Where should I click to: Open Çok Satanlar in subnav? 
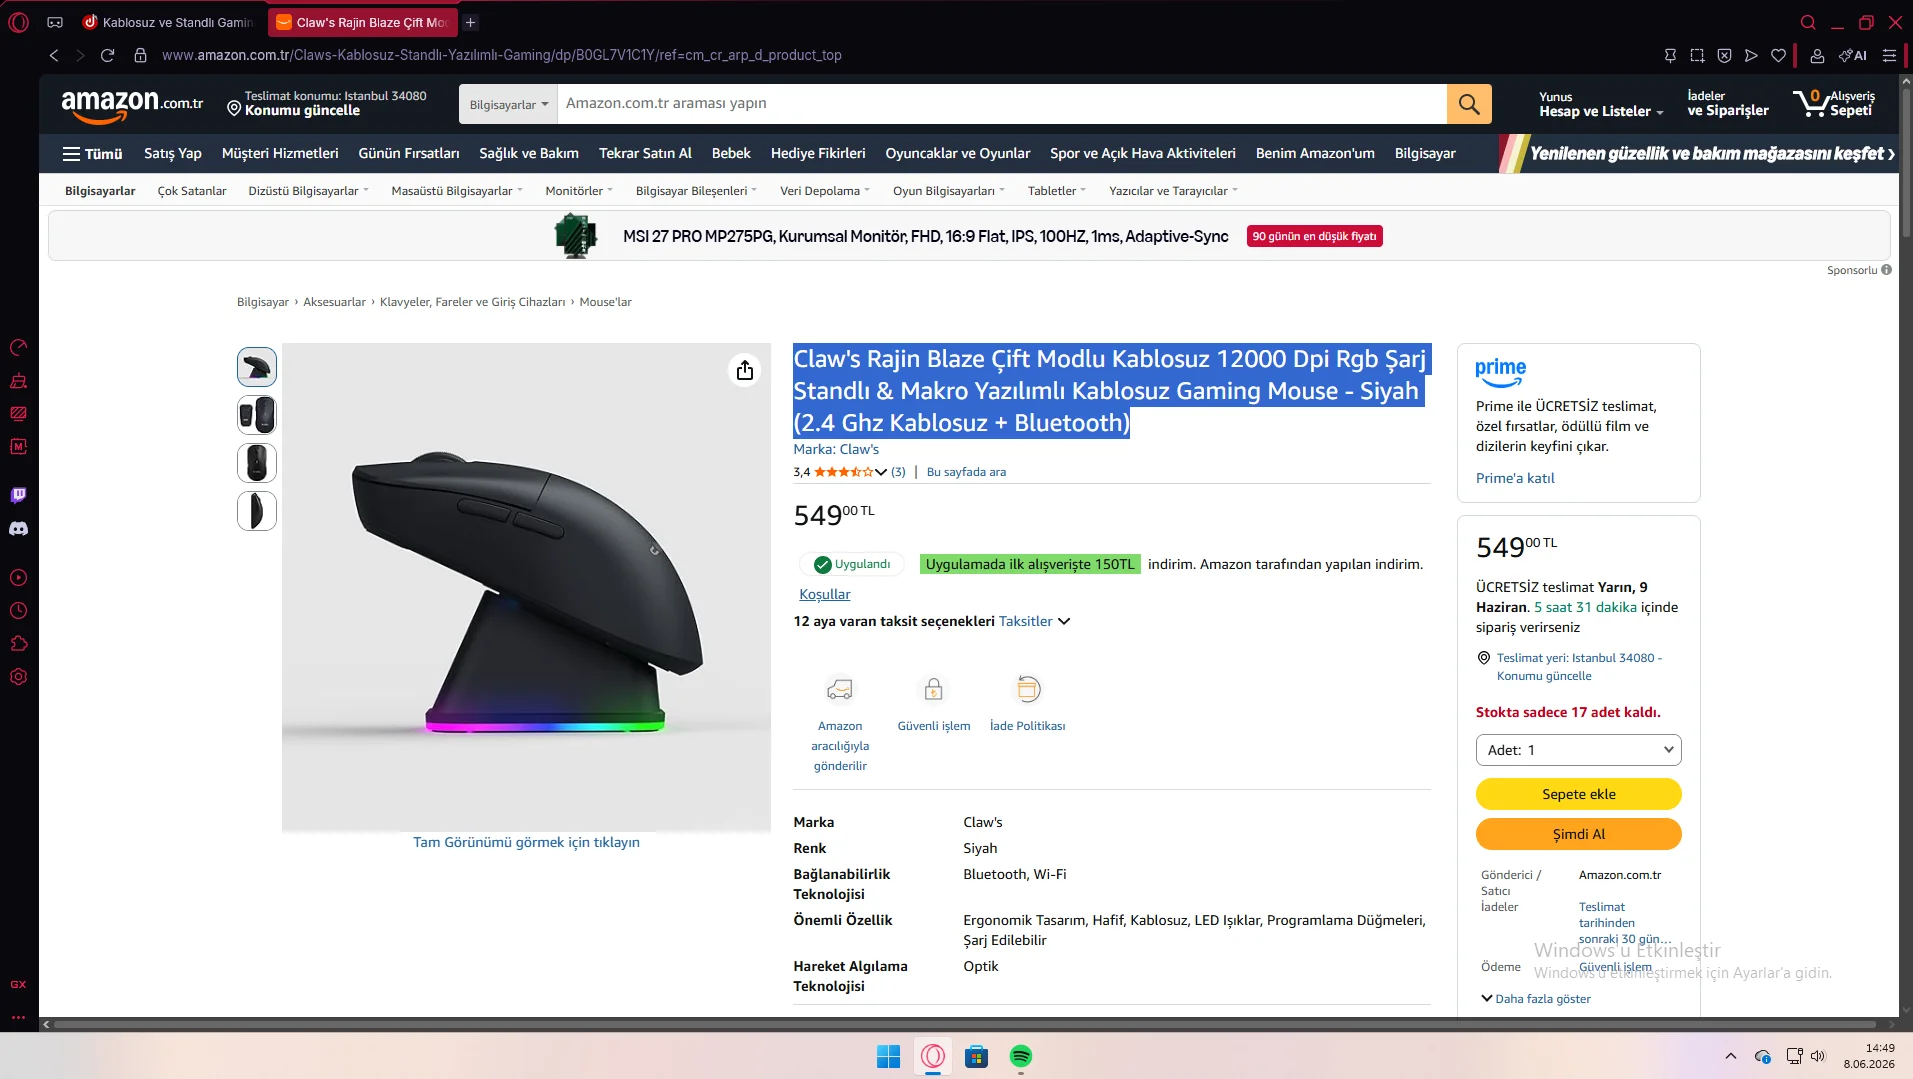(192, 191)
